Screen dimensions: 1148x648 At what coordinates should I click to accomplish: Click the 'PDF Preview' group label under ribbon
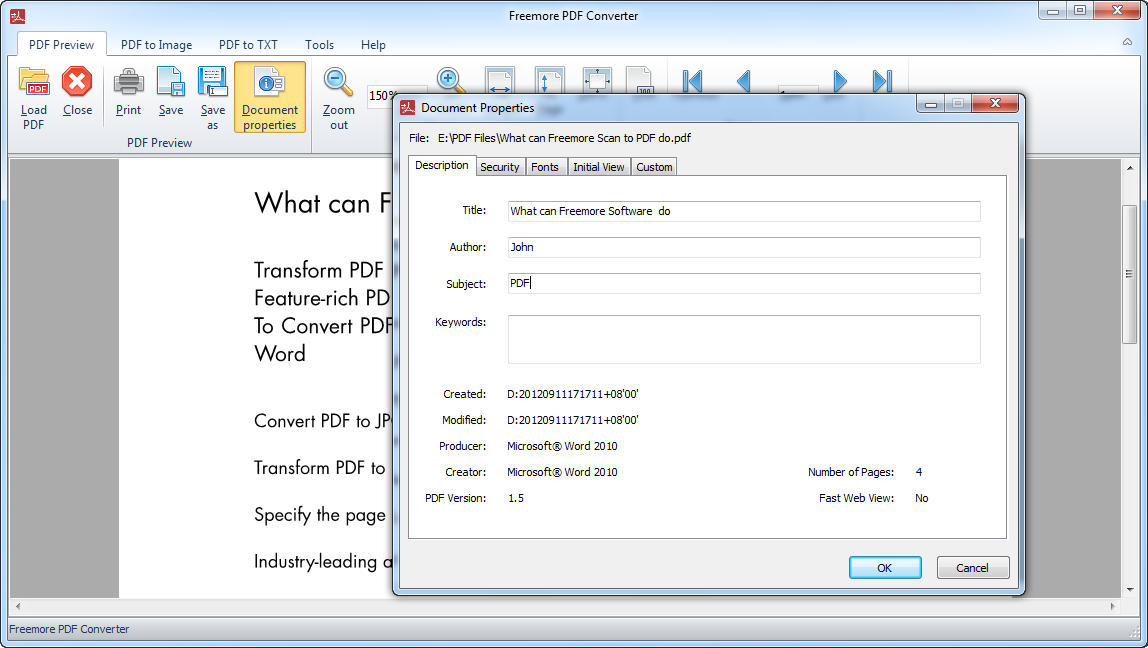point(160,143)
